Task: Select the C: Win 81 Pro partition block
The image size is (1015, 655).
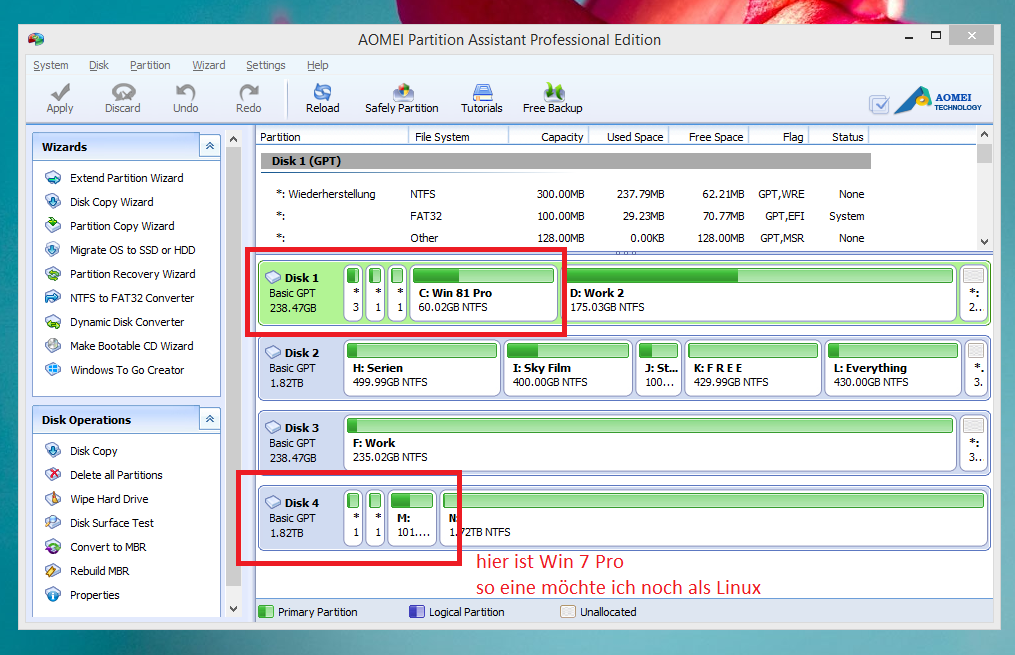Action: click(484, 293)
